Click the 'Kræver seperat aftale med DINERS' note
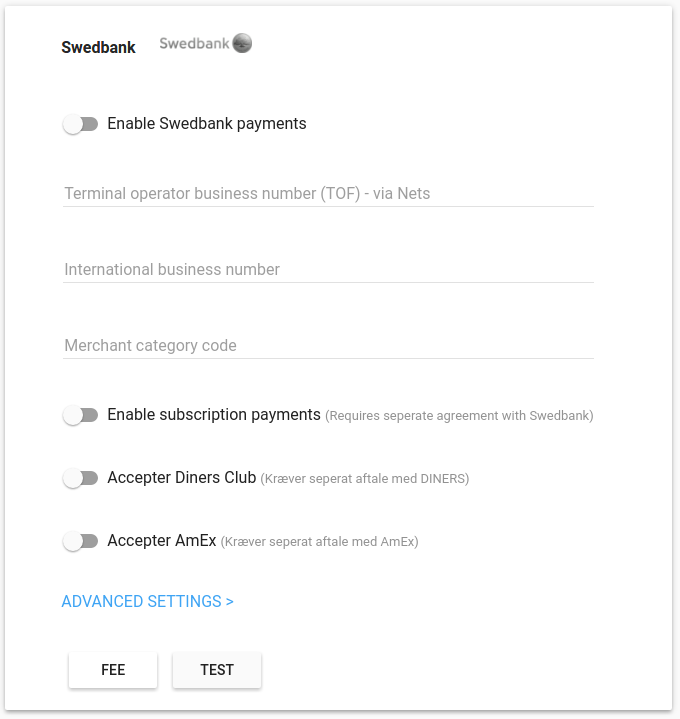This screenshot has height=719, width=680. coord(365,479)
